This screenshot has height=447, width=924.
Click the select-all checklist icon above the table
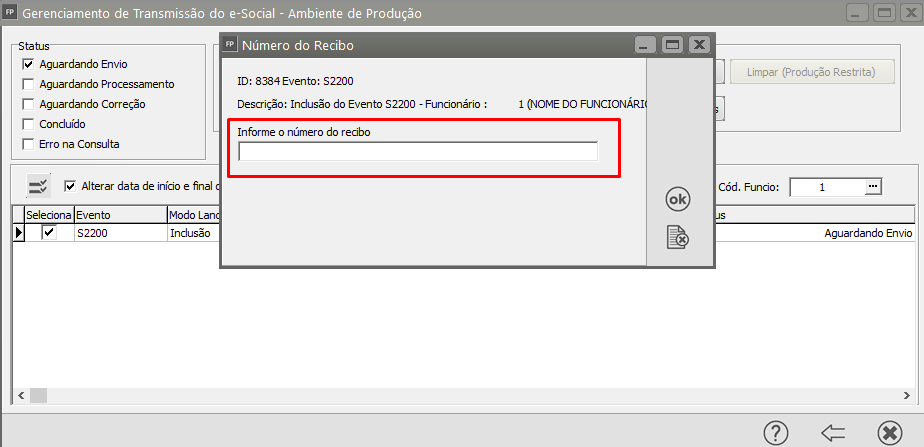click(38, 186)
